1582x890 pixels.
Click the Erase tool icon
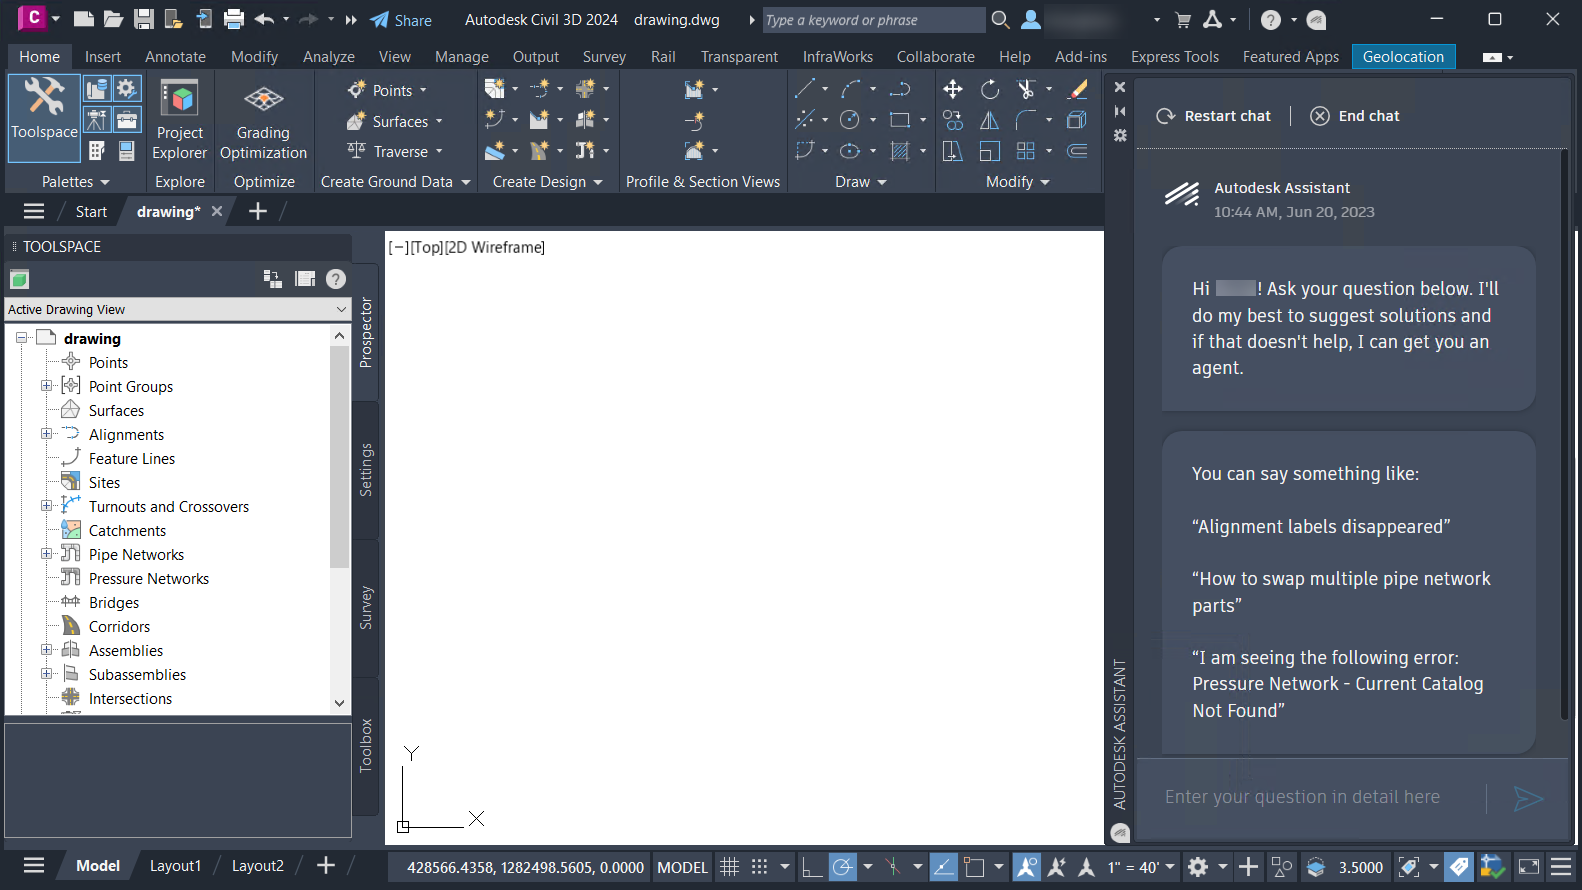tap(1077, 89)
